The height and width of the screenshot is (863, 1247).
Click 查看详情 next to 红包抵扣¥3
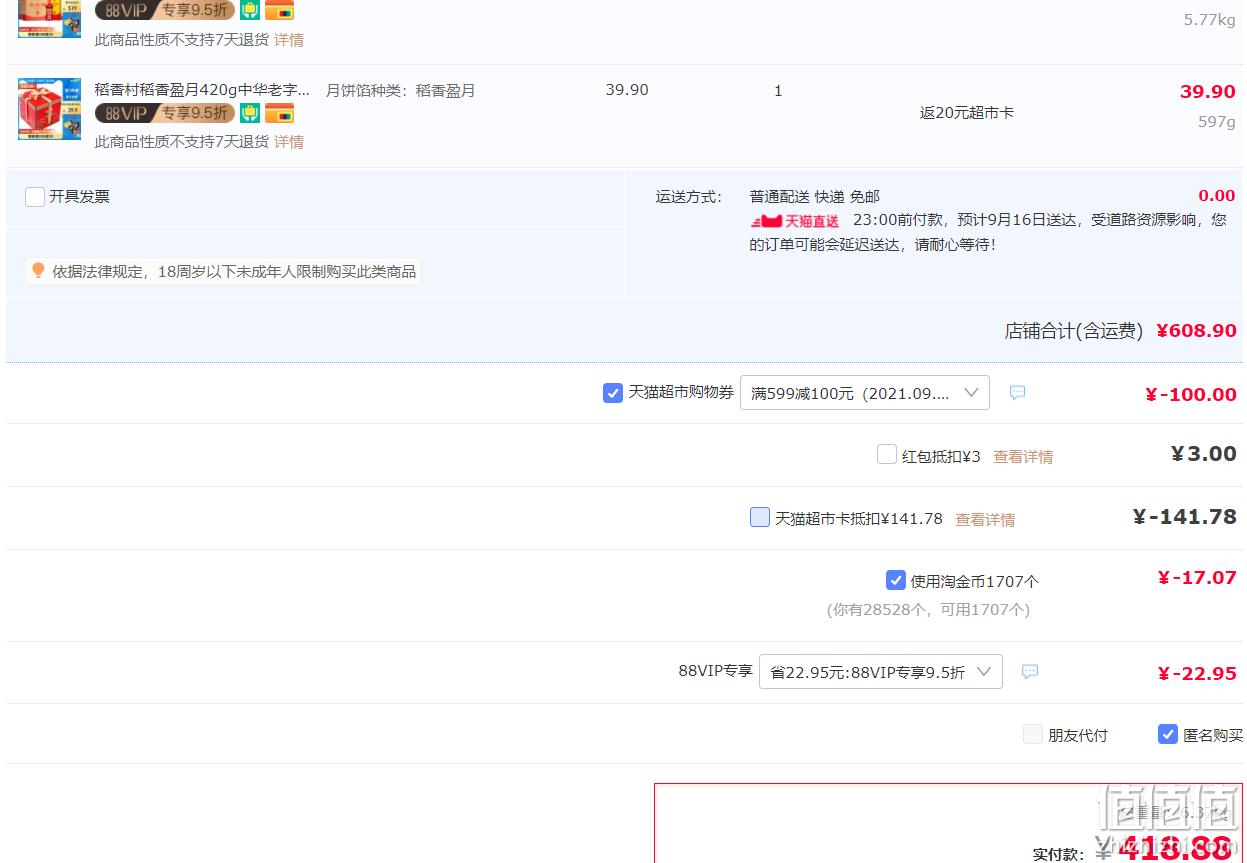[1023, 457]
